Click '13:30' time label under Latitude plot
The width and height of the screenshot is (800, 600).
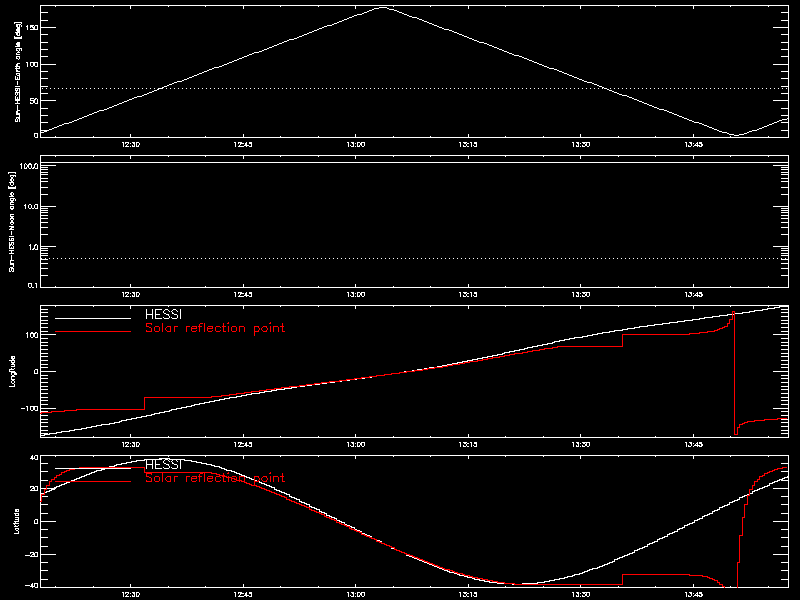click(581, 595)
